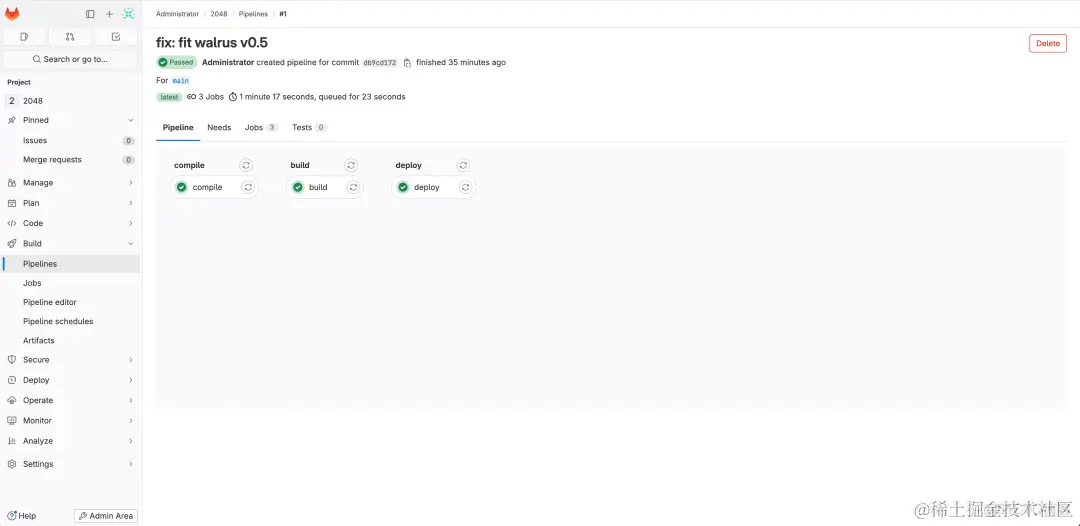Image resolution: width=1080 pixels, height=526 pixels.
Task: Open Pipeline editor in sidebar
Action: pos(70,302)
